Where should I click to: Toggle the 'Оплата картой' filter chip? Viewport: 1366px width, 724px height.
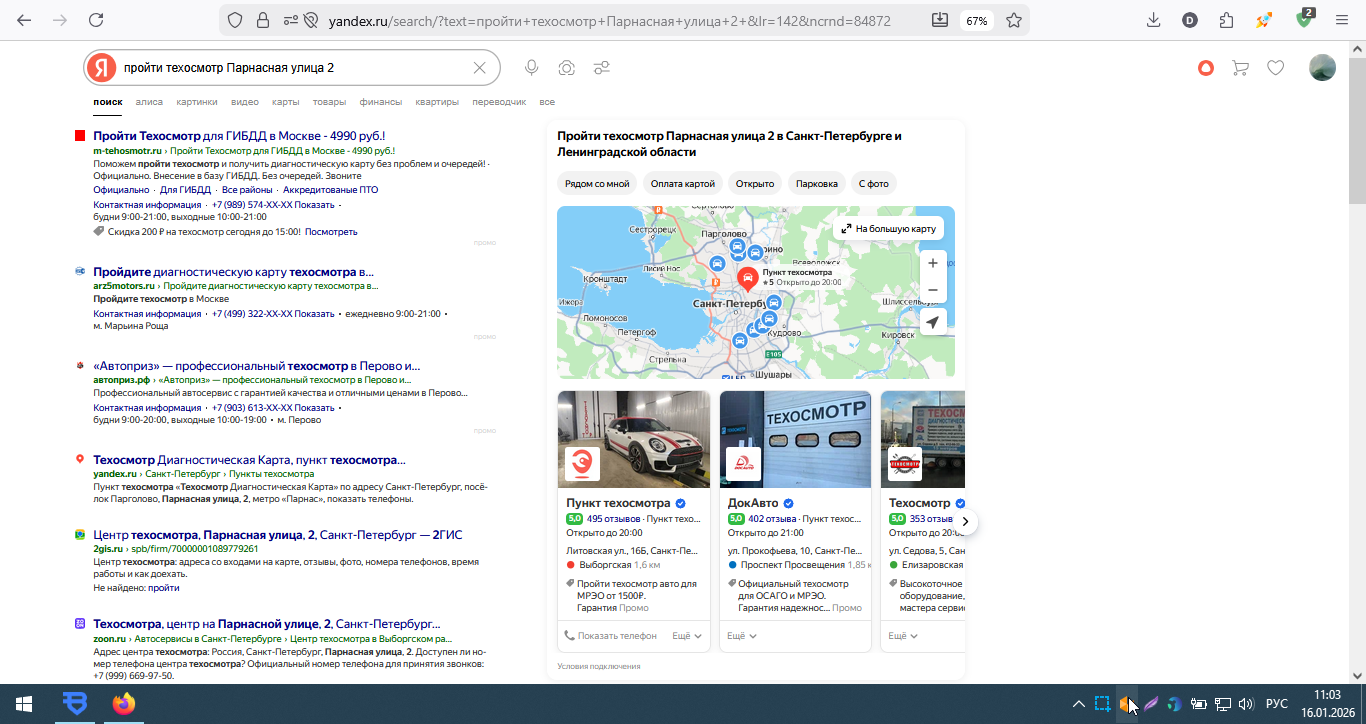(x=683, y=184)
